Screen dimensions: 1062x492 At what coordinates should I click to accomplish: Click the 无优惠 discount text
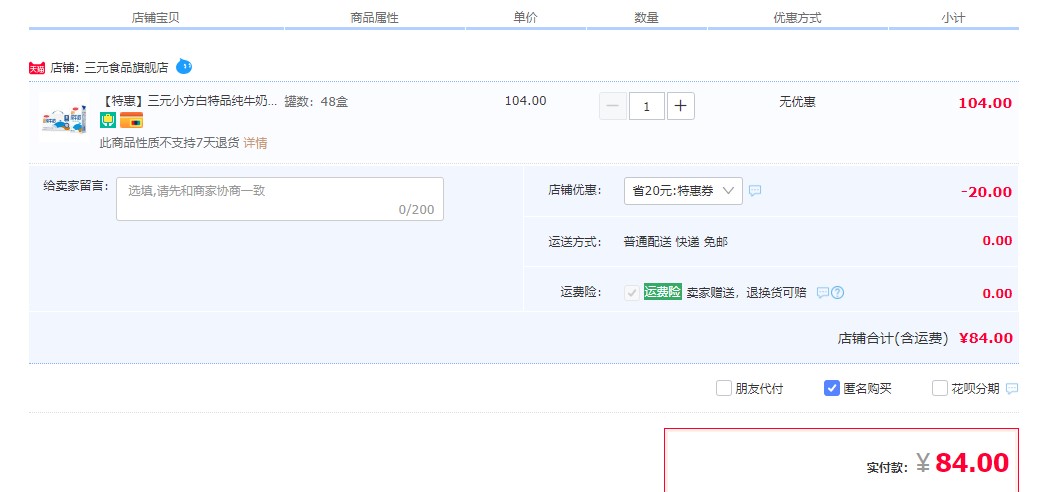coord(797,102)
